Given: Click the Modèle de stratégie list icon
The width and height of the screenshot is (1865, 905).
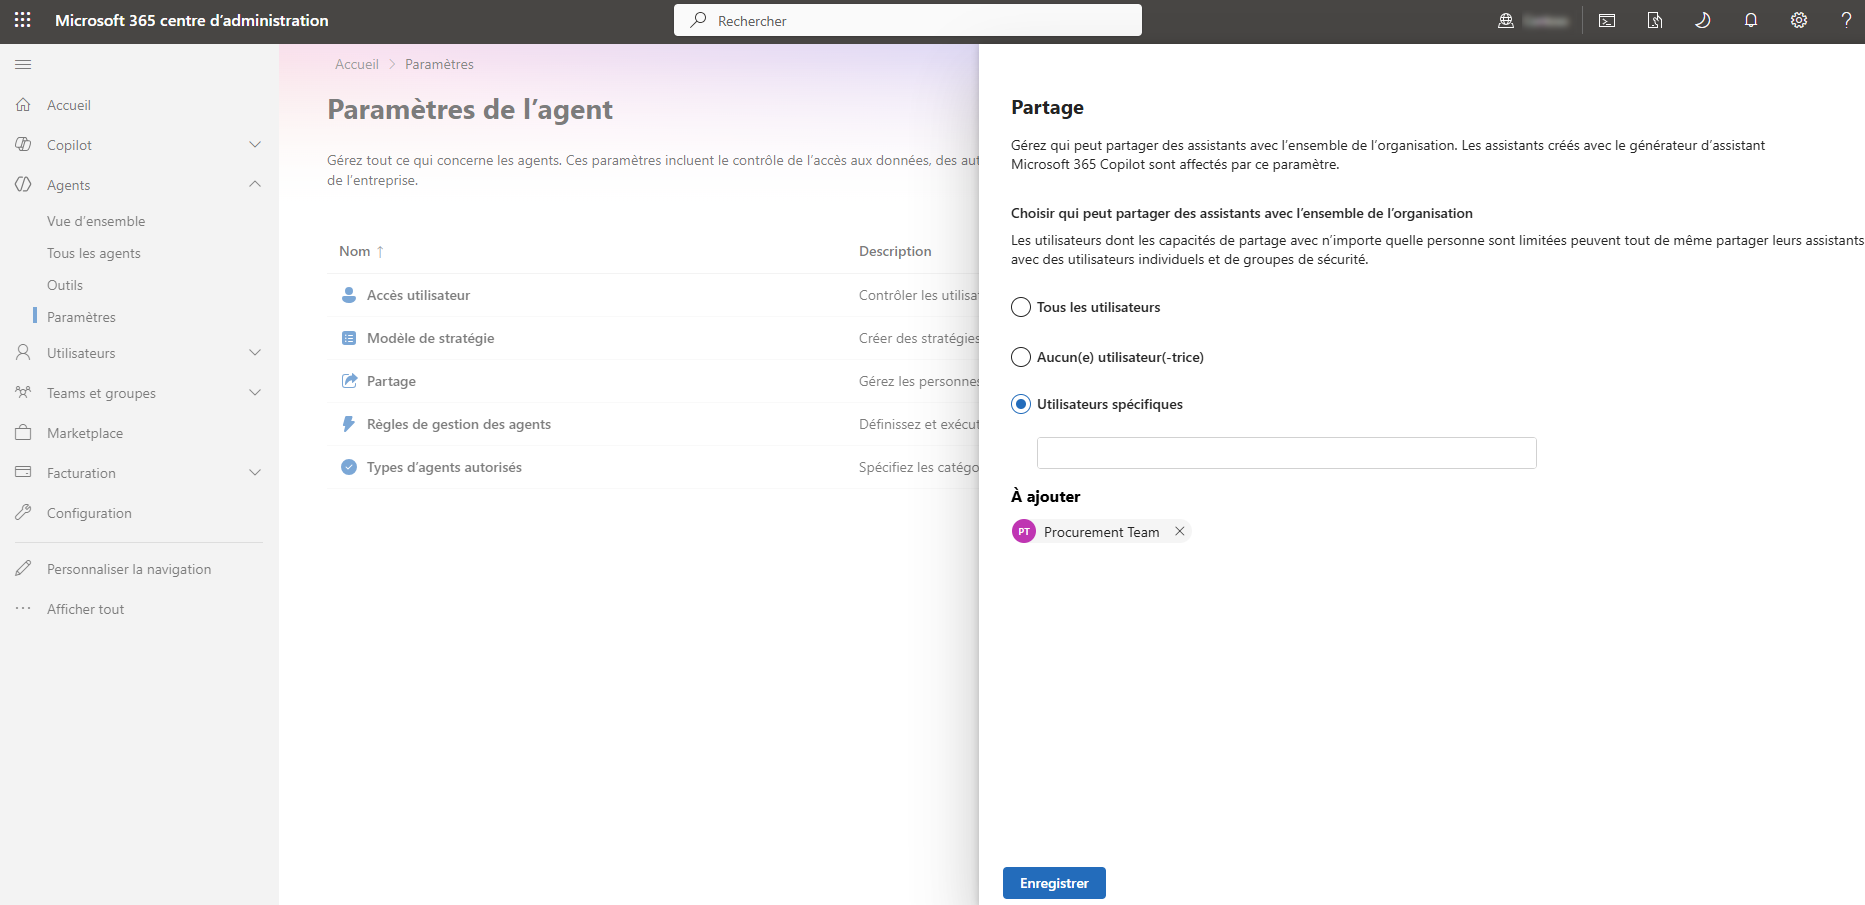Looking at the screenshot, I should coord(349,338).
